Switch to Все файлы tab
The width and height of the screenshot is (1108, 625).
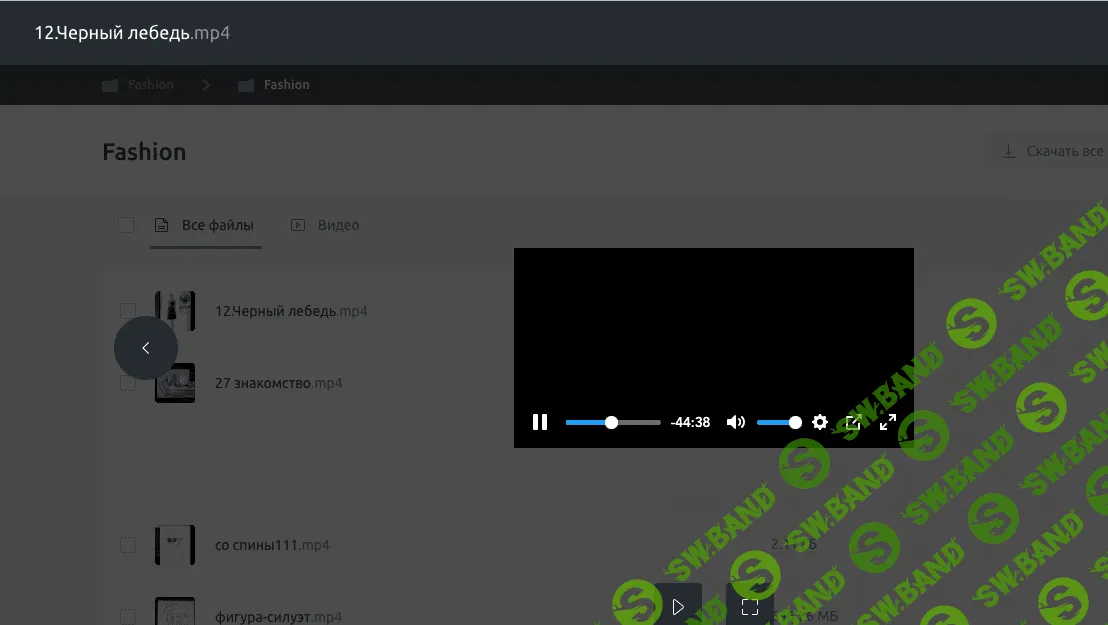tap(205, 225)
